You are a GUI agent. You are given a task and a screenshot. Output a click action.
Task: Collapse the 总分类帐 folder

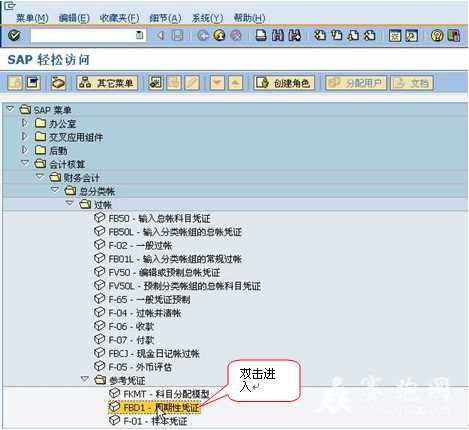55,190
